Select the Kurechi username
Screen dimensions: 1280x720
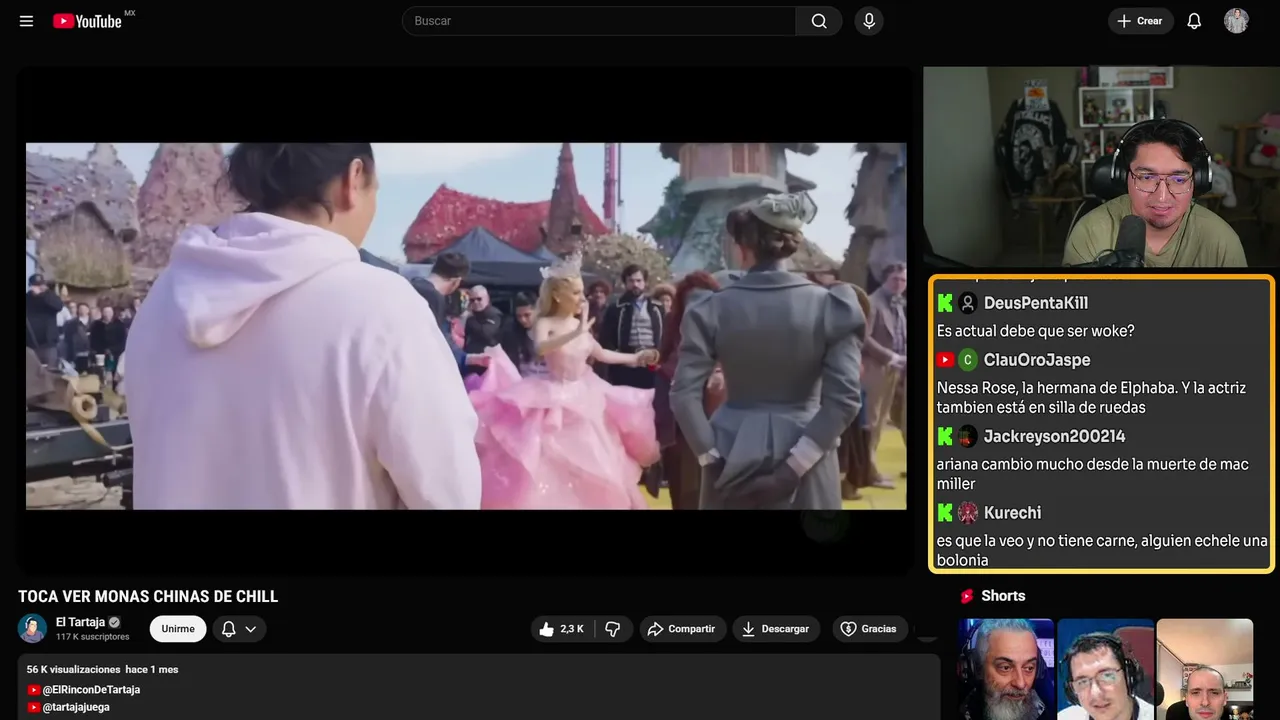pos(1012,513)
